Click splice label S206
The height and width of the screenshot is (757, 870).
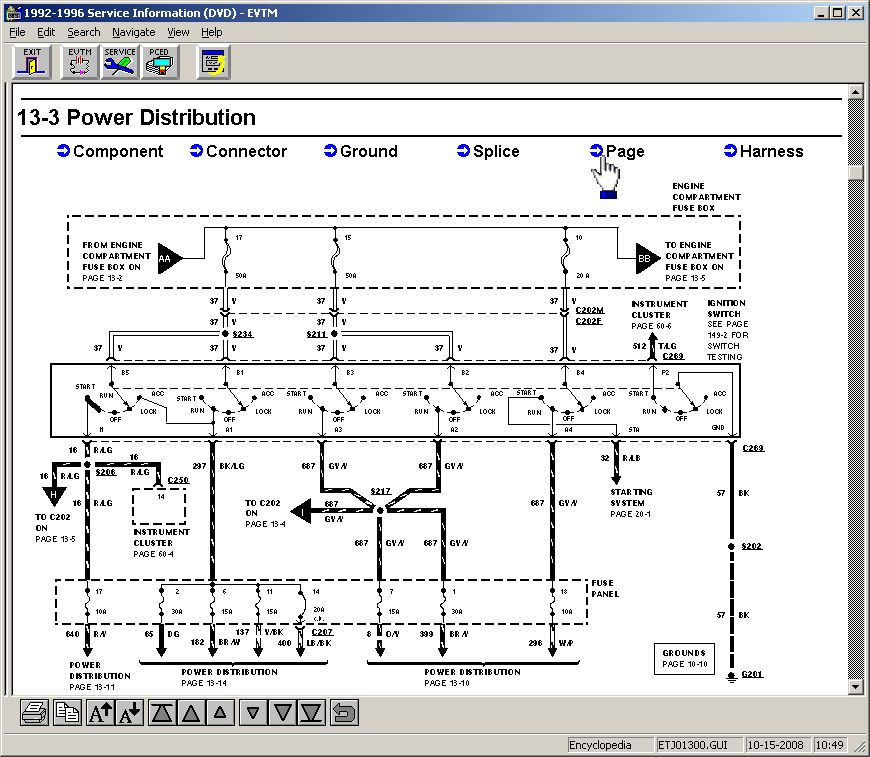coord(106,472)
